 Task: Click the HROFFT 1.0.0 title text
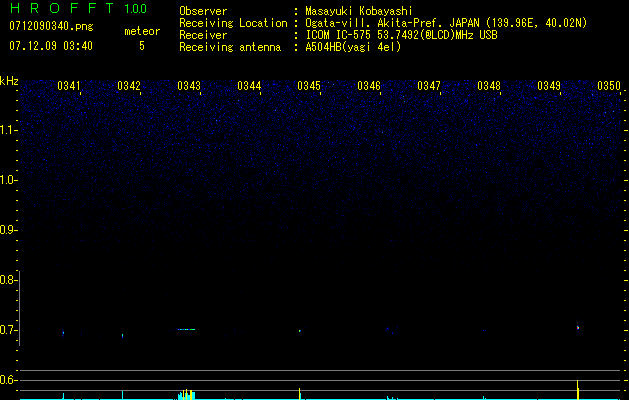click(78, 8)
